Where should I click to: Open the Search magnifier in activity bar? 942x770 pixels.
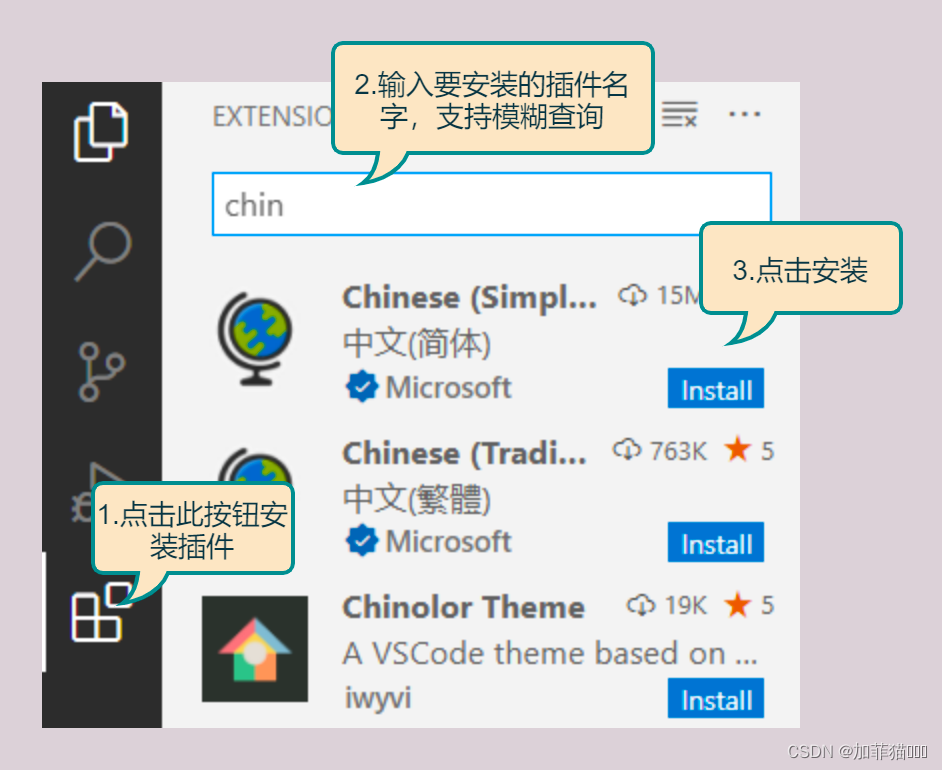point(103,251)
